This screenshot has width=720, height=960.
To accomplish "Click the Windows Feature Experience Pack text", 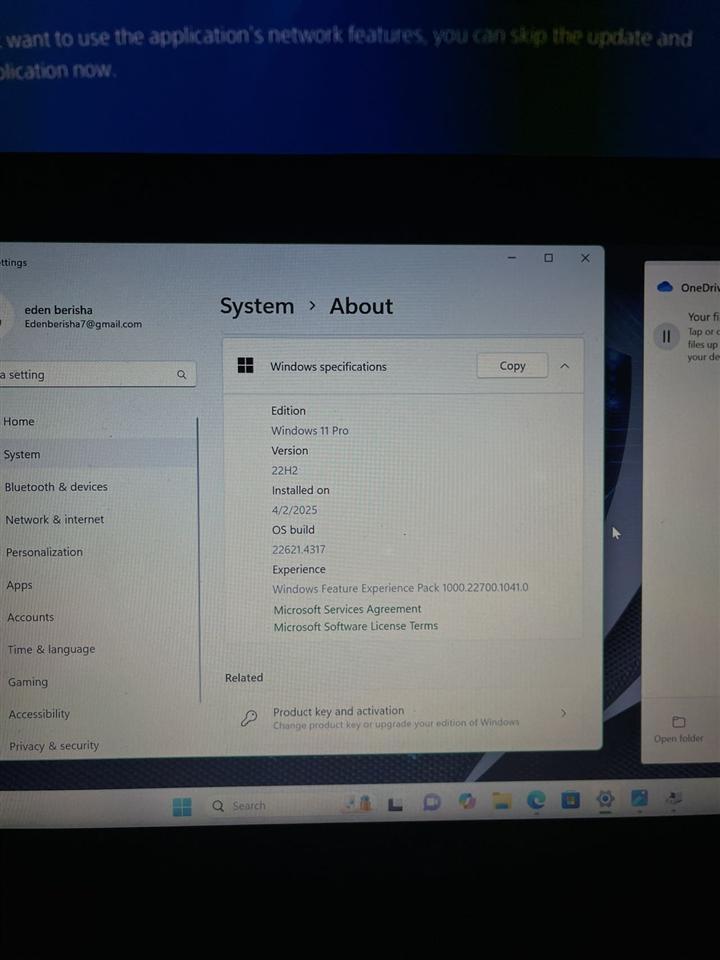I will (x=400, y=588).
